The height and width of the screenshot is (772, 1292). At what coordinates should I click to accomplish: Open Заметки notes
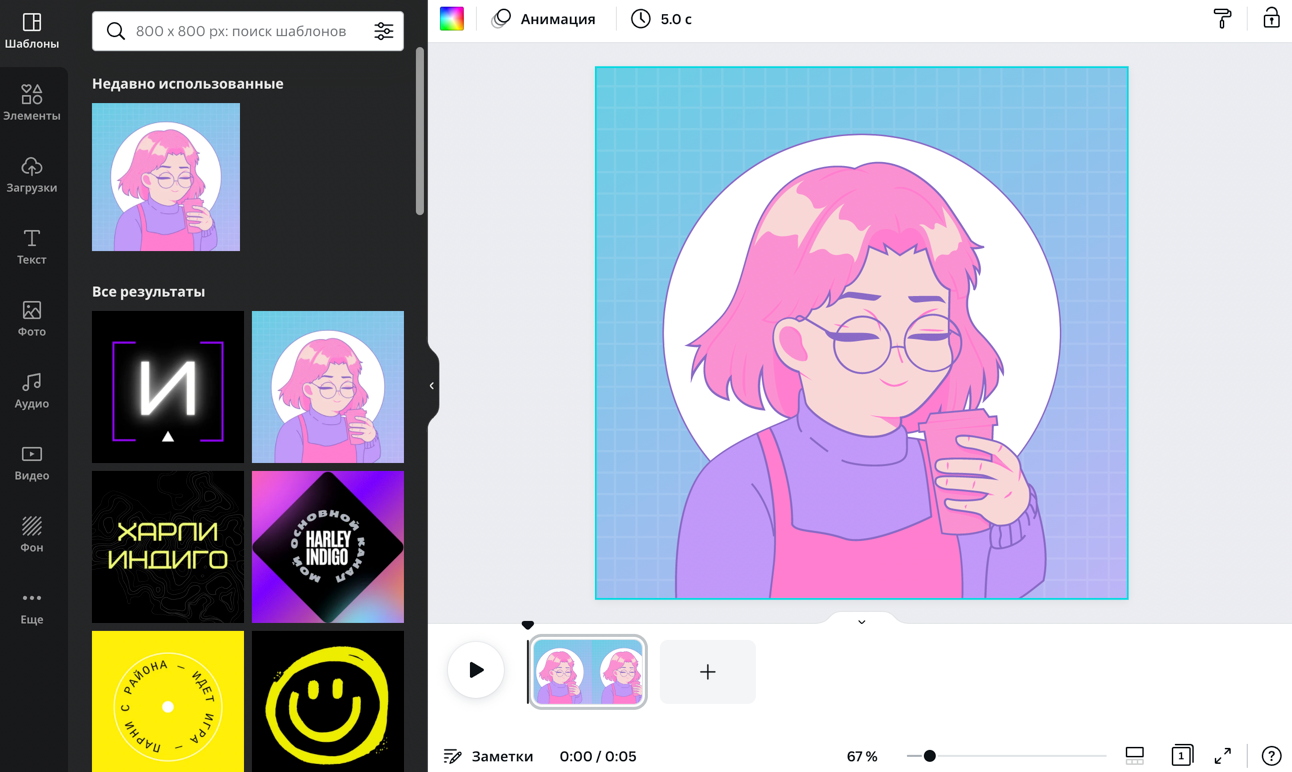point(489,756)
